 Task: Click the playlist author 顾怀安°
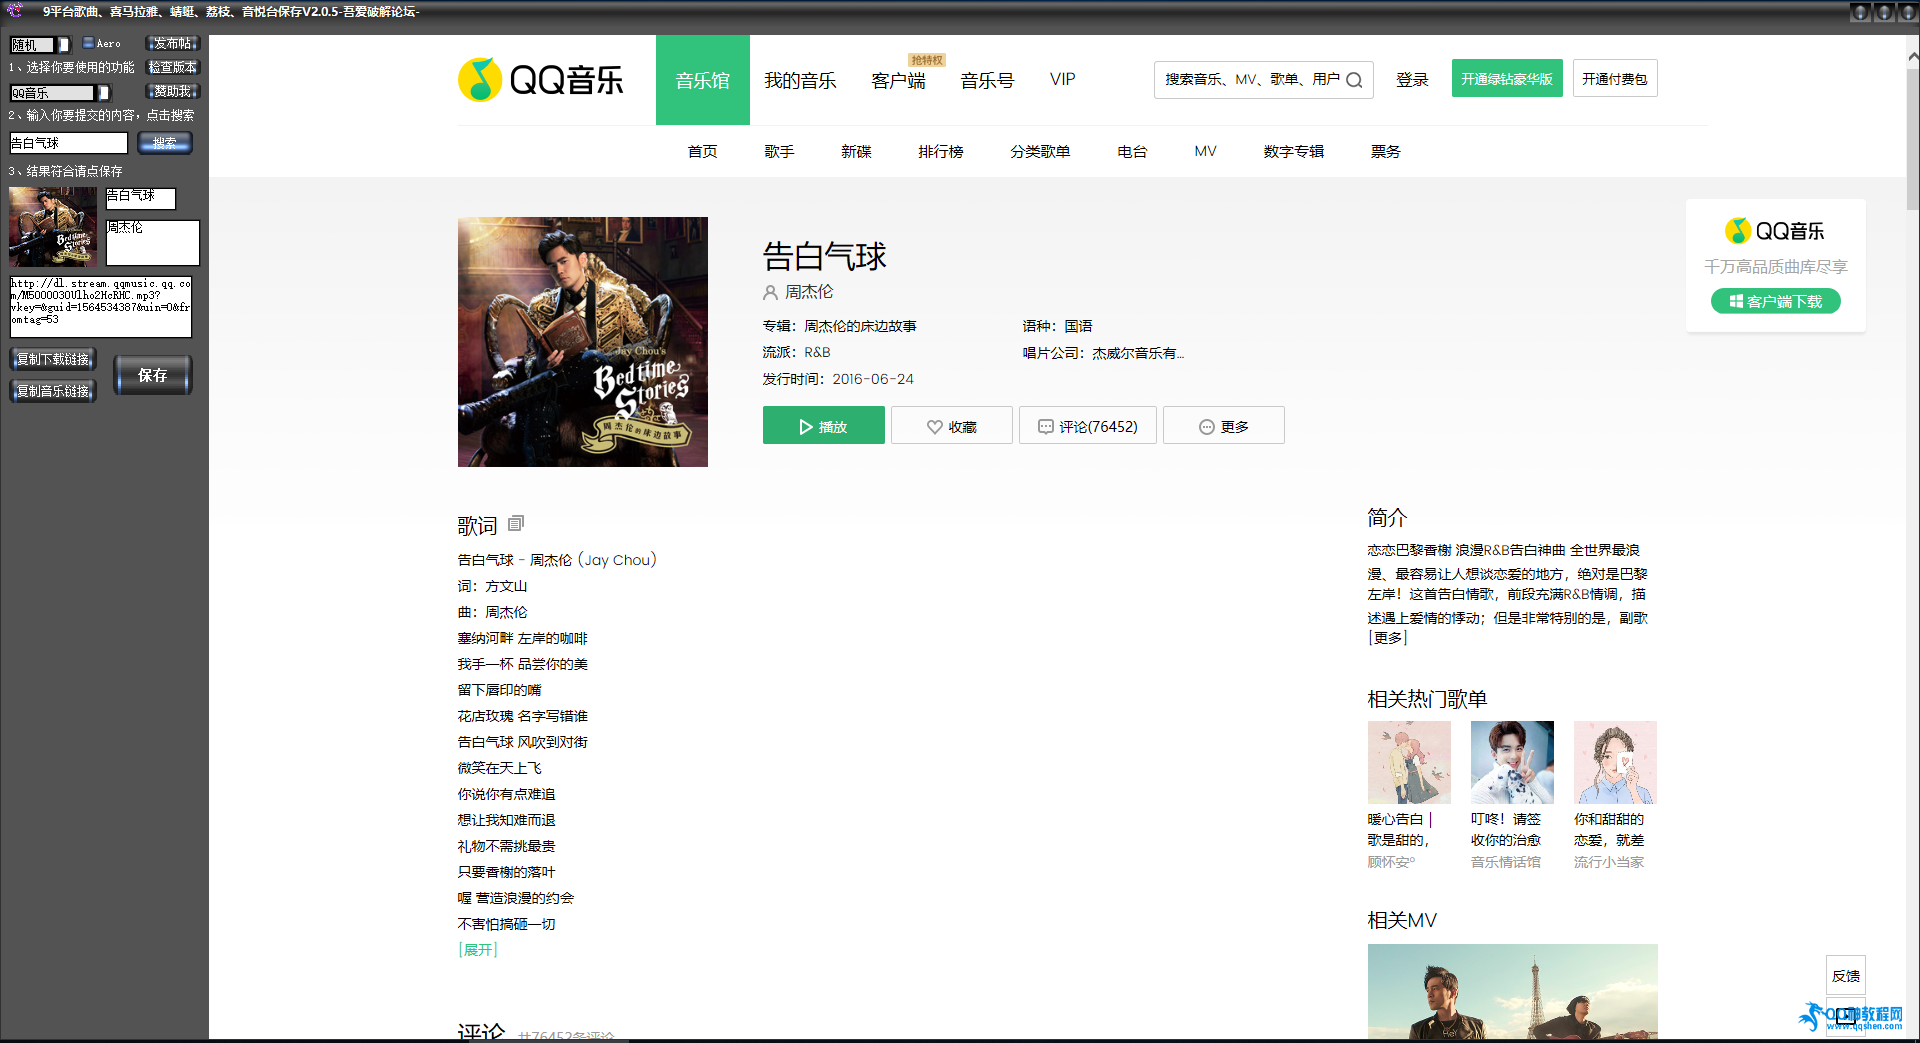click(1392, 862)
